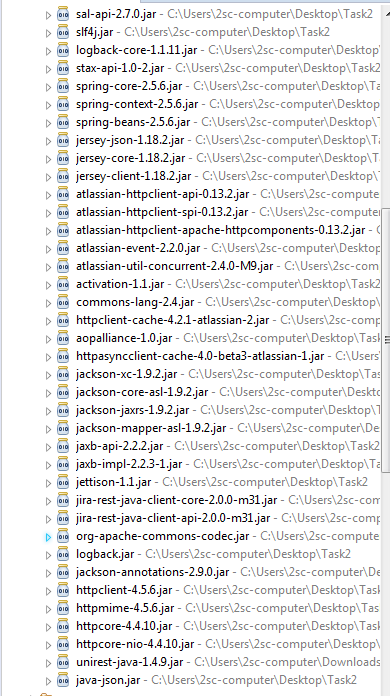The image size is (390, 696).
Task: Click the jar icon for commons-lang-2.4.jar
Action: (x=63, y=302)
